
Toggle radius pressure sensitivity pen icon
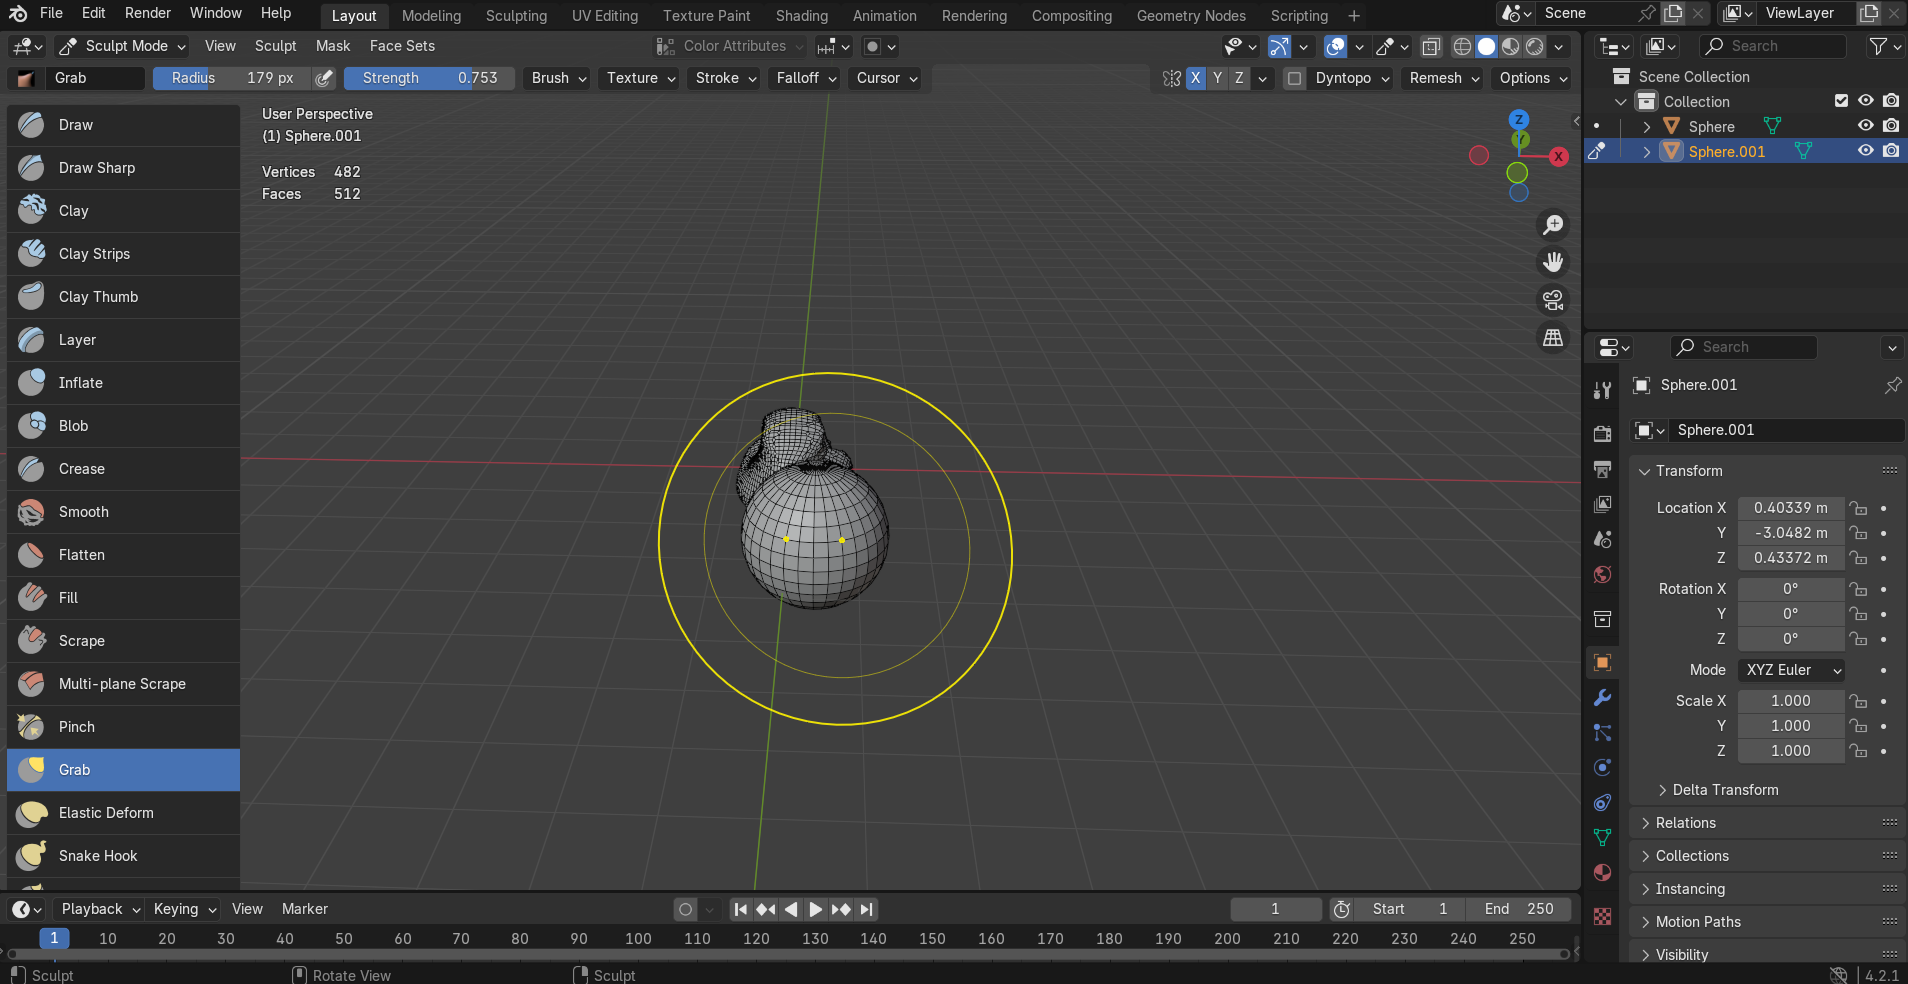pos(324,78)
